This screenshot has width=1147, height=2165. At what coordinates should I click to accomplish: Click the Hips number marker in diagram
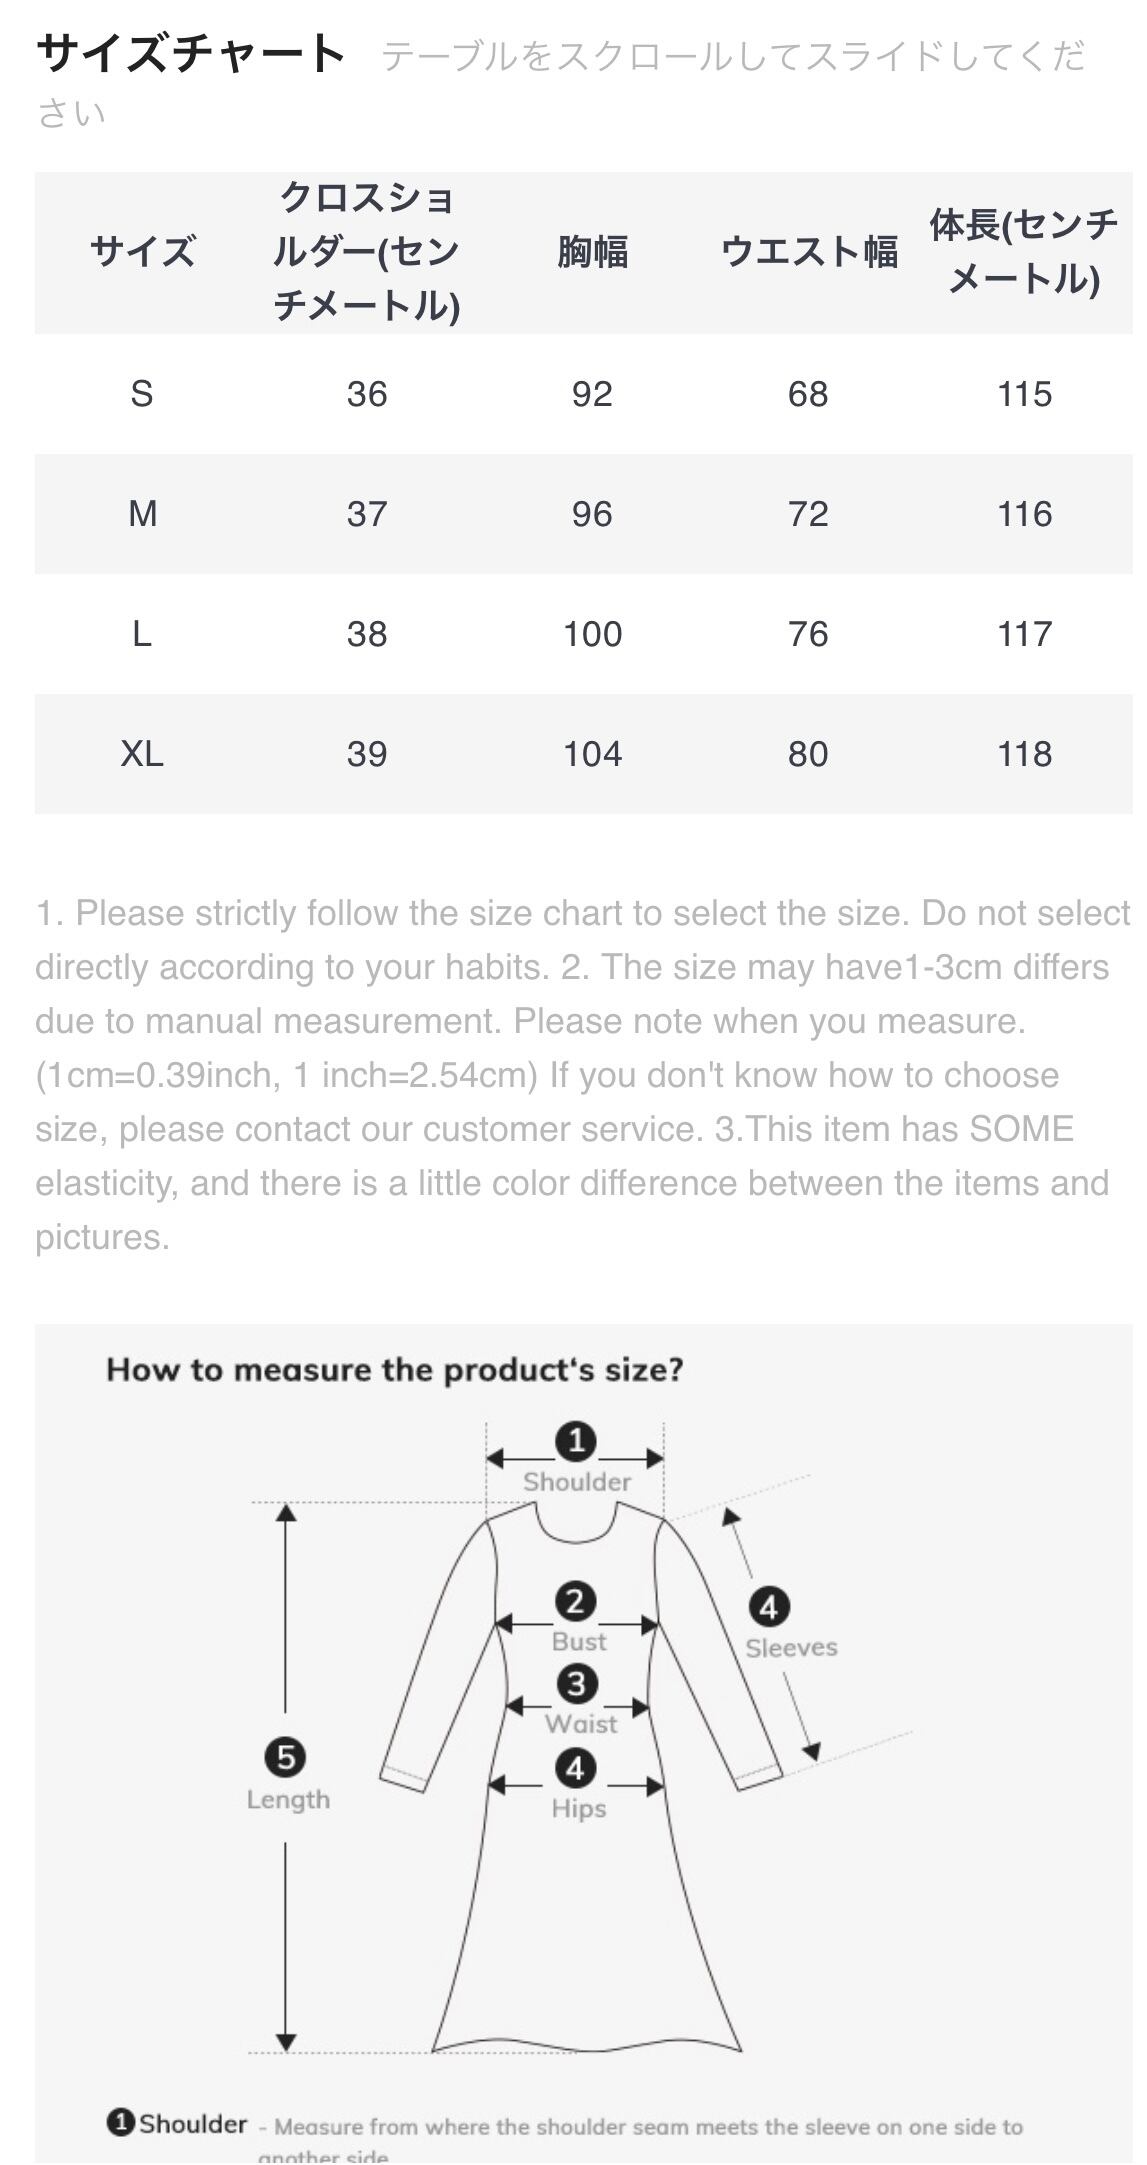576,1768
